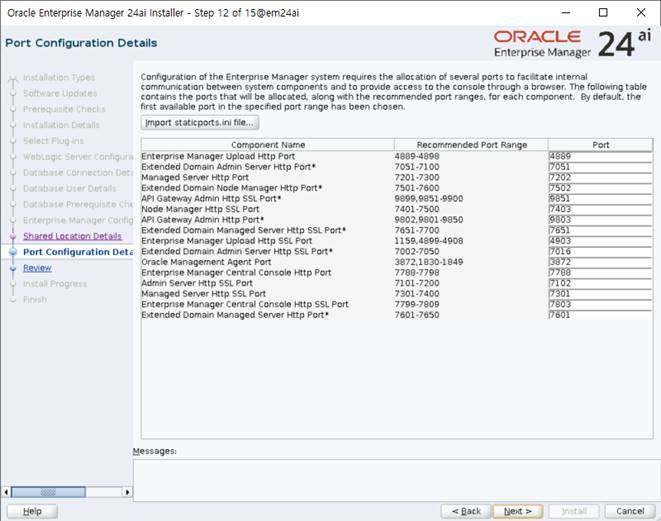Click the port range 7601-7650 cell
This screenshot has width=661, height=521.
417,315
